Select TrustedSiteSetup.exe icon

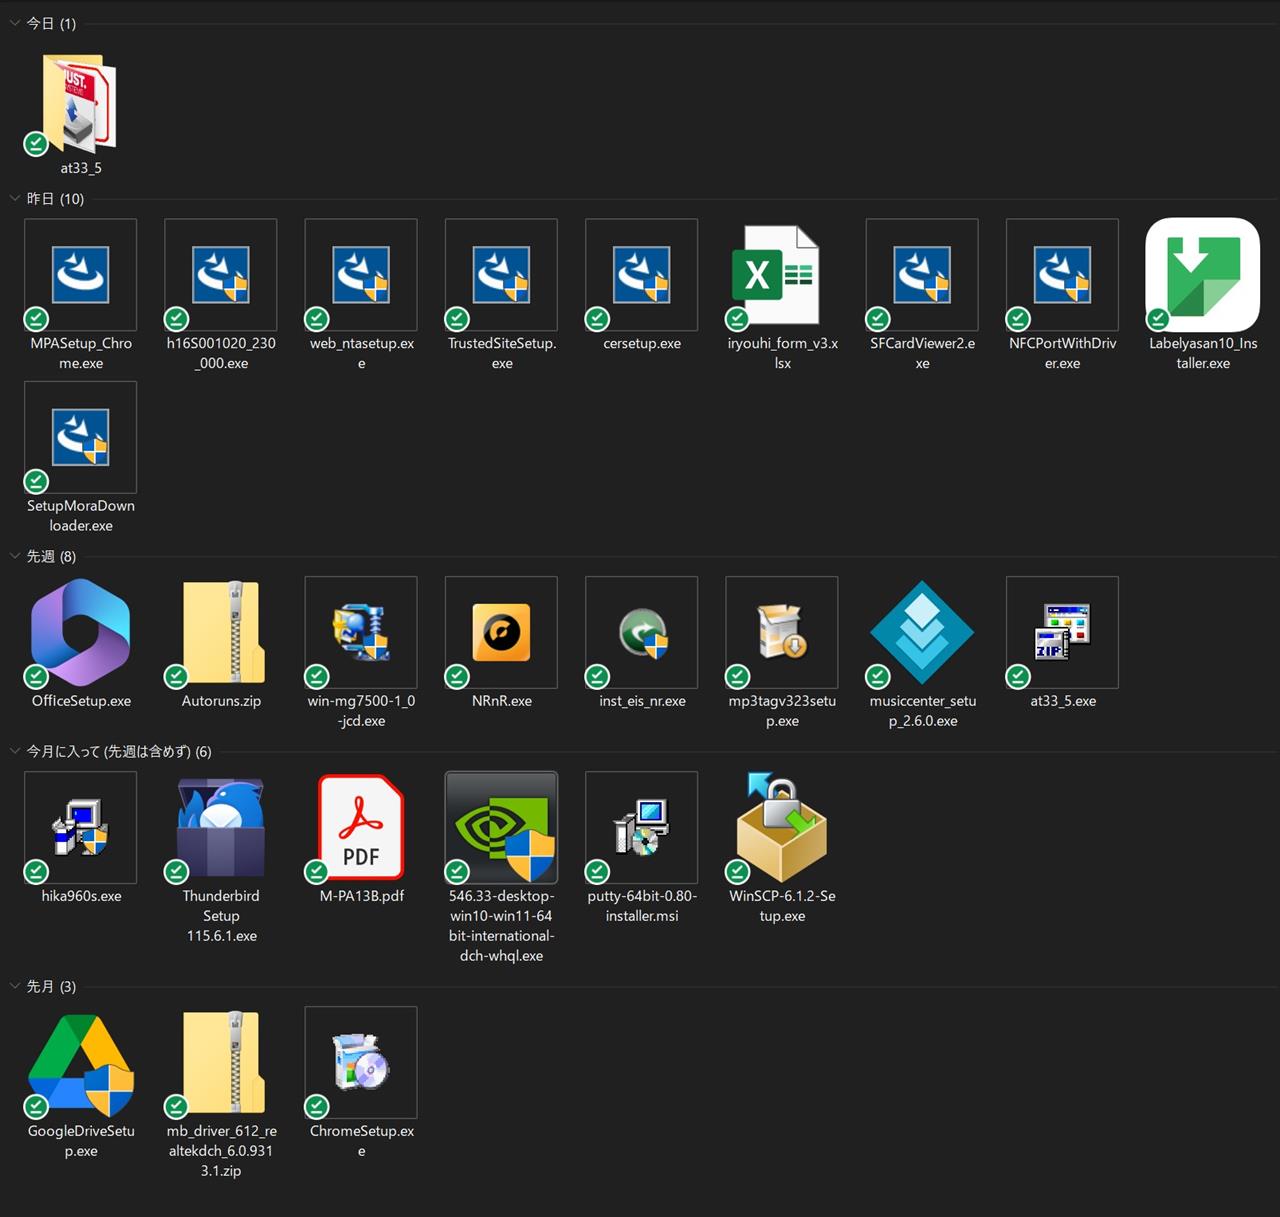(x=501, y=274)
